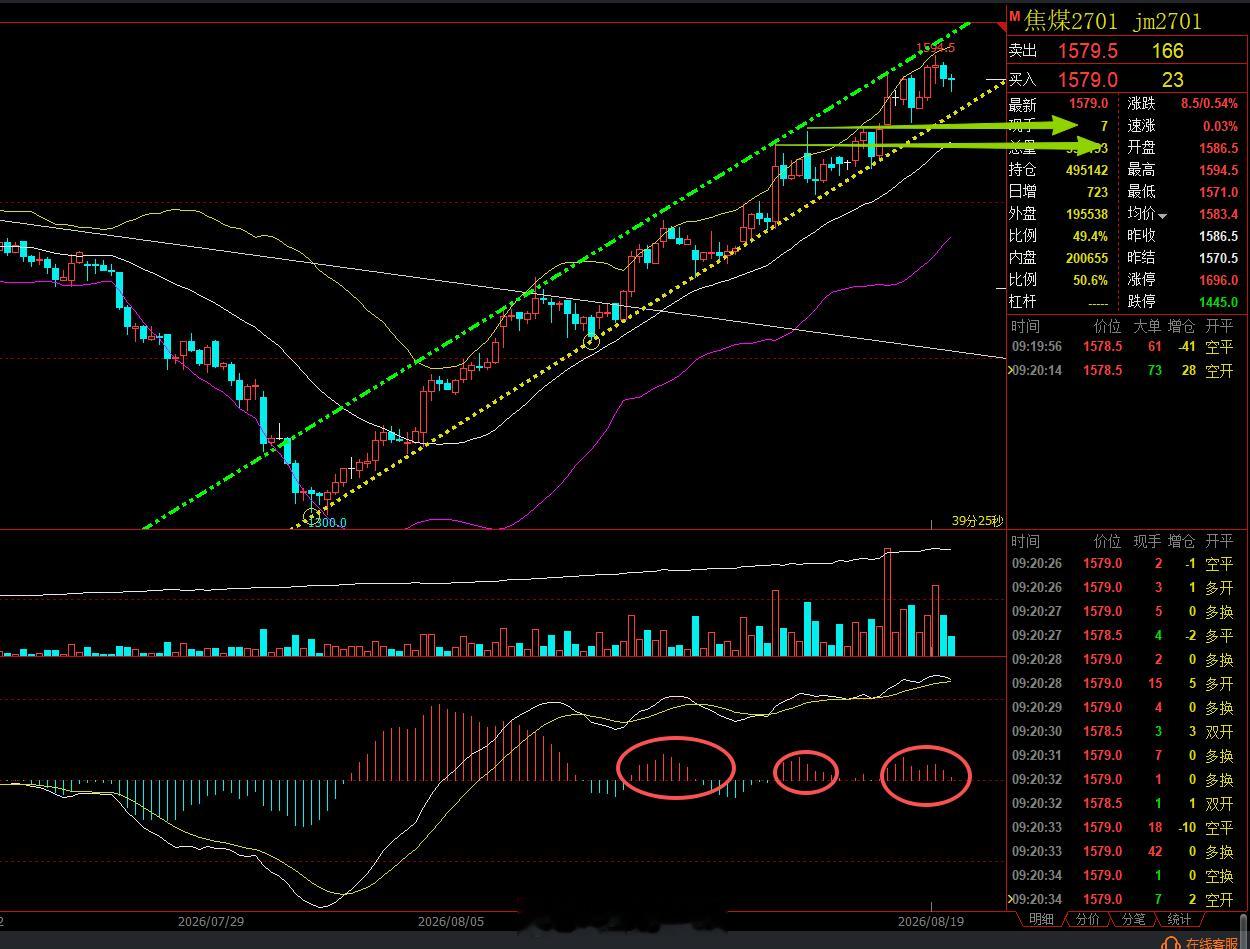This screenshot has width=1250, height=949.
Task: Click the sell volume 166
Action: click(1167, 51)
